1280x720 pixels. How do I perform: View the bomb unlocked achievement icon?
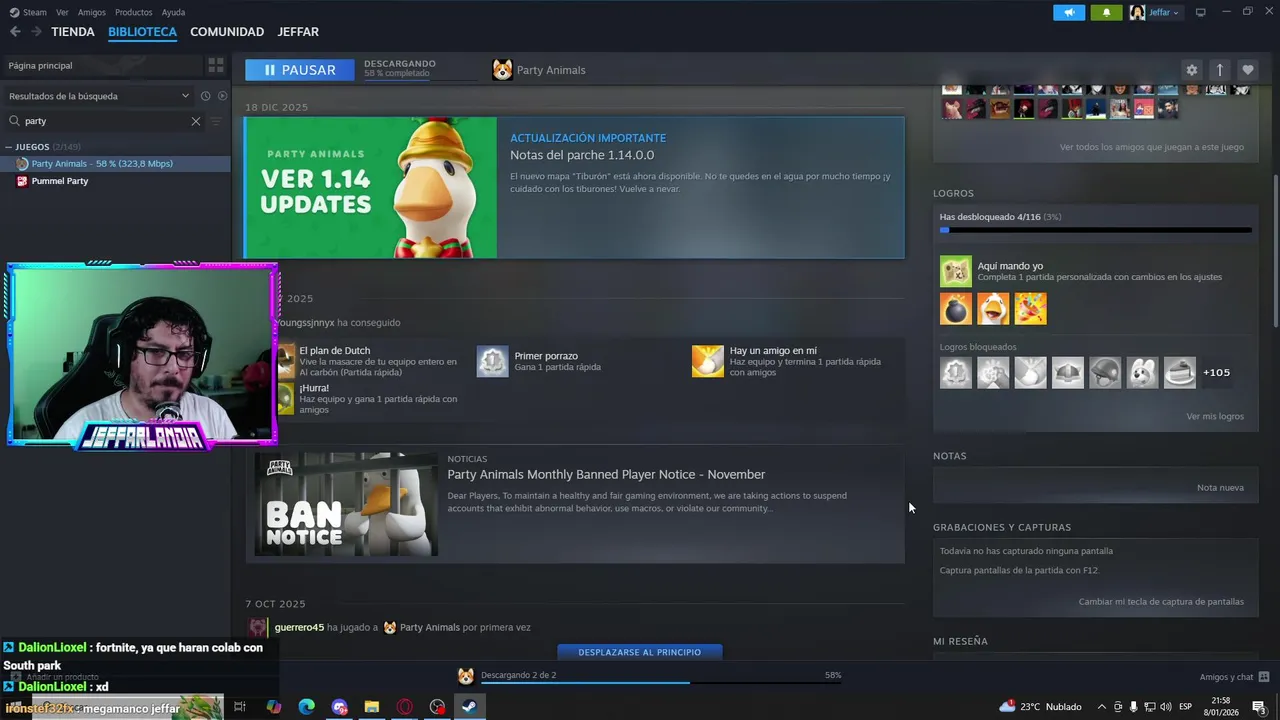[x=956, y=309]
